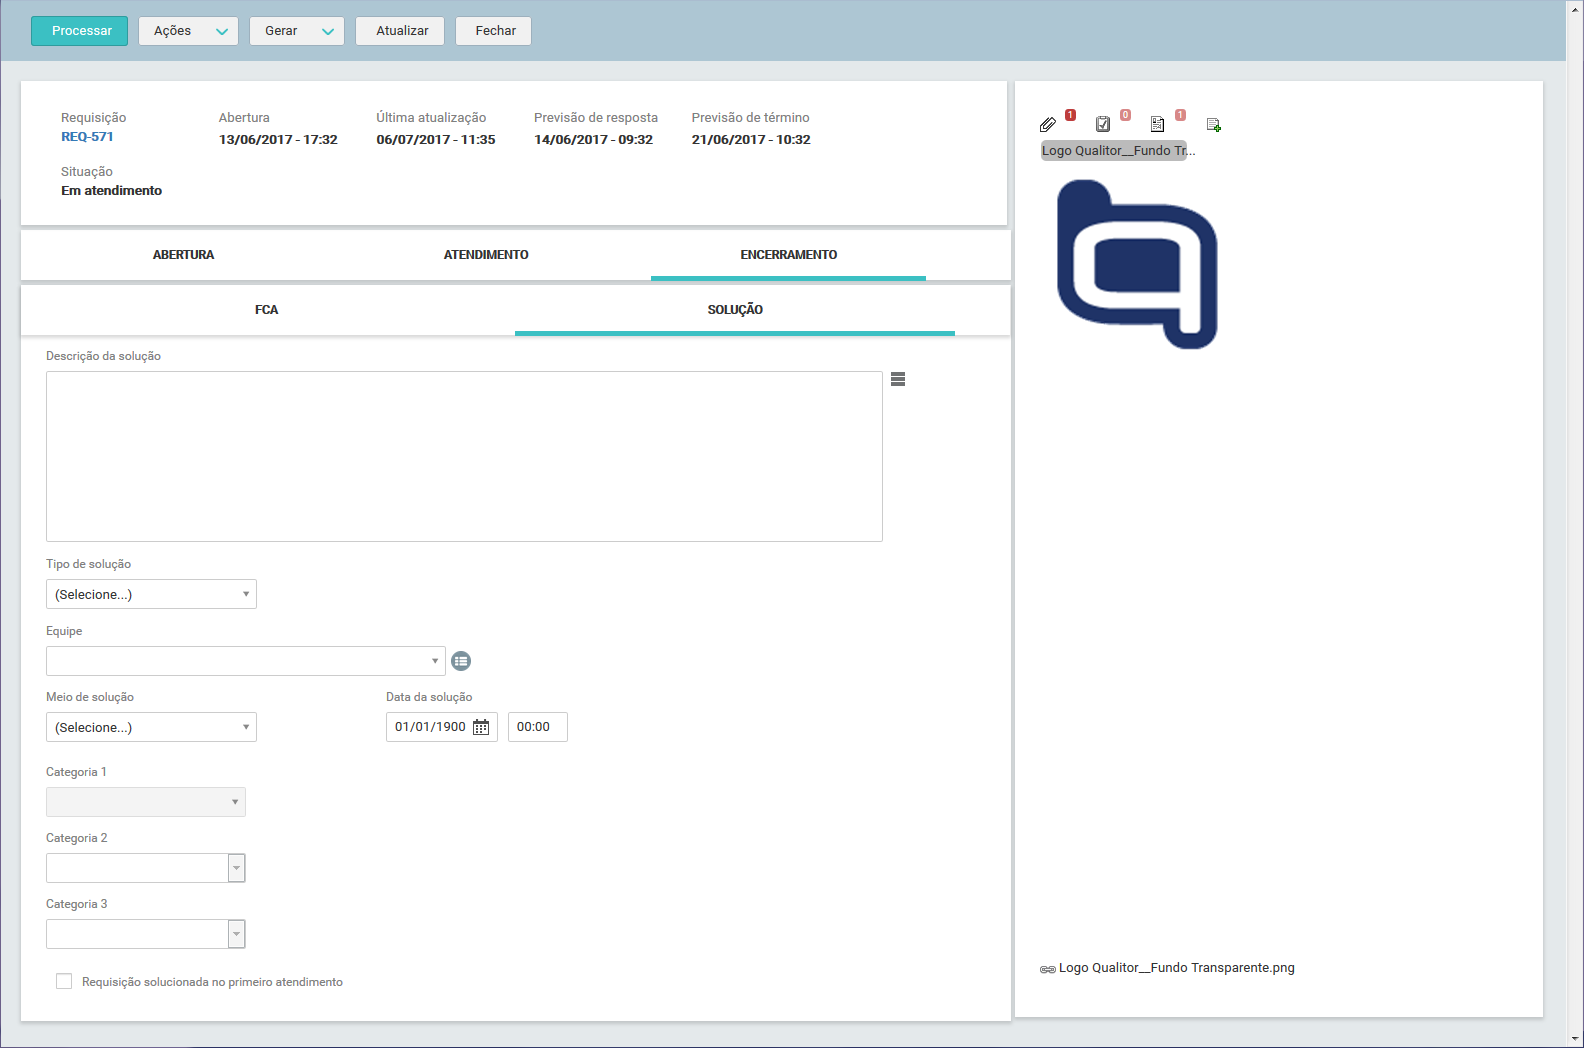Select the SOLUÇÃO sub-tab

735,310
